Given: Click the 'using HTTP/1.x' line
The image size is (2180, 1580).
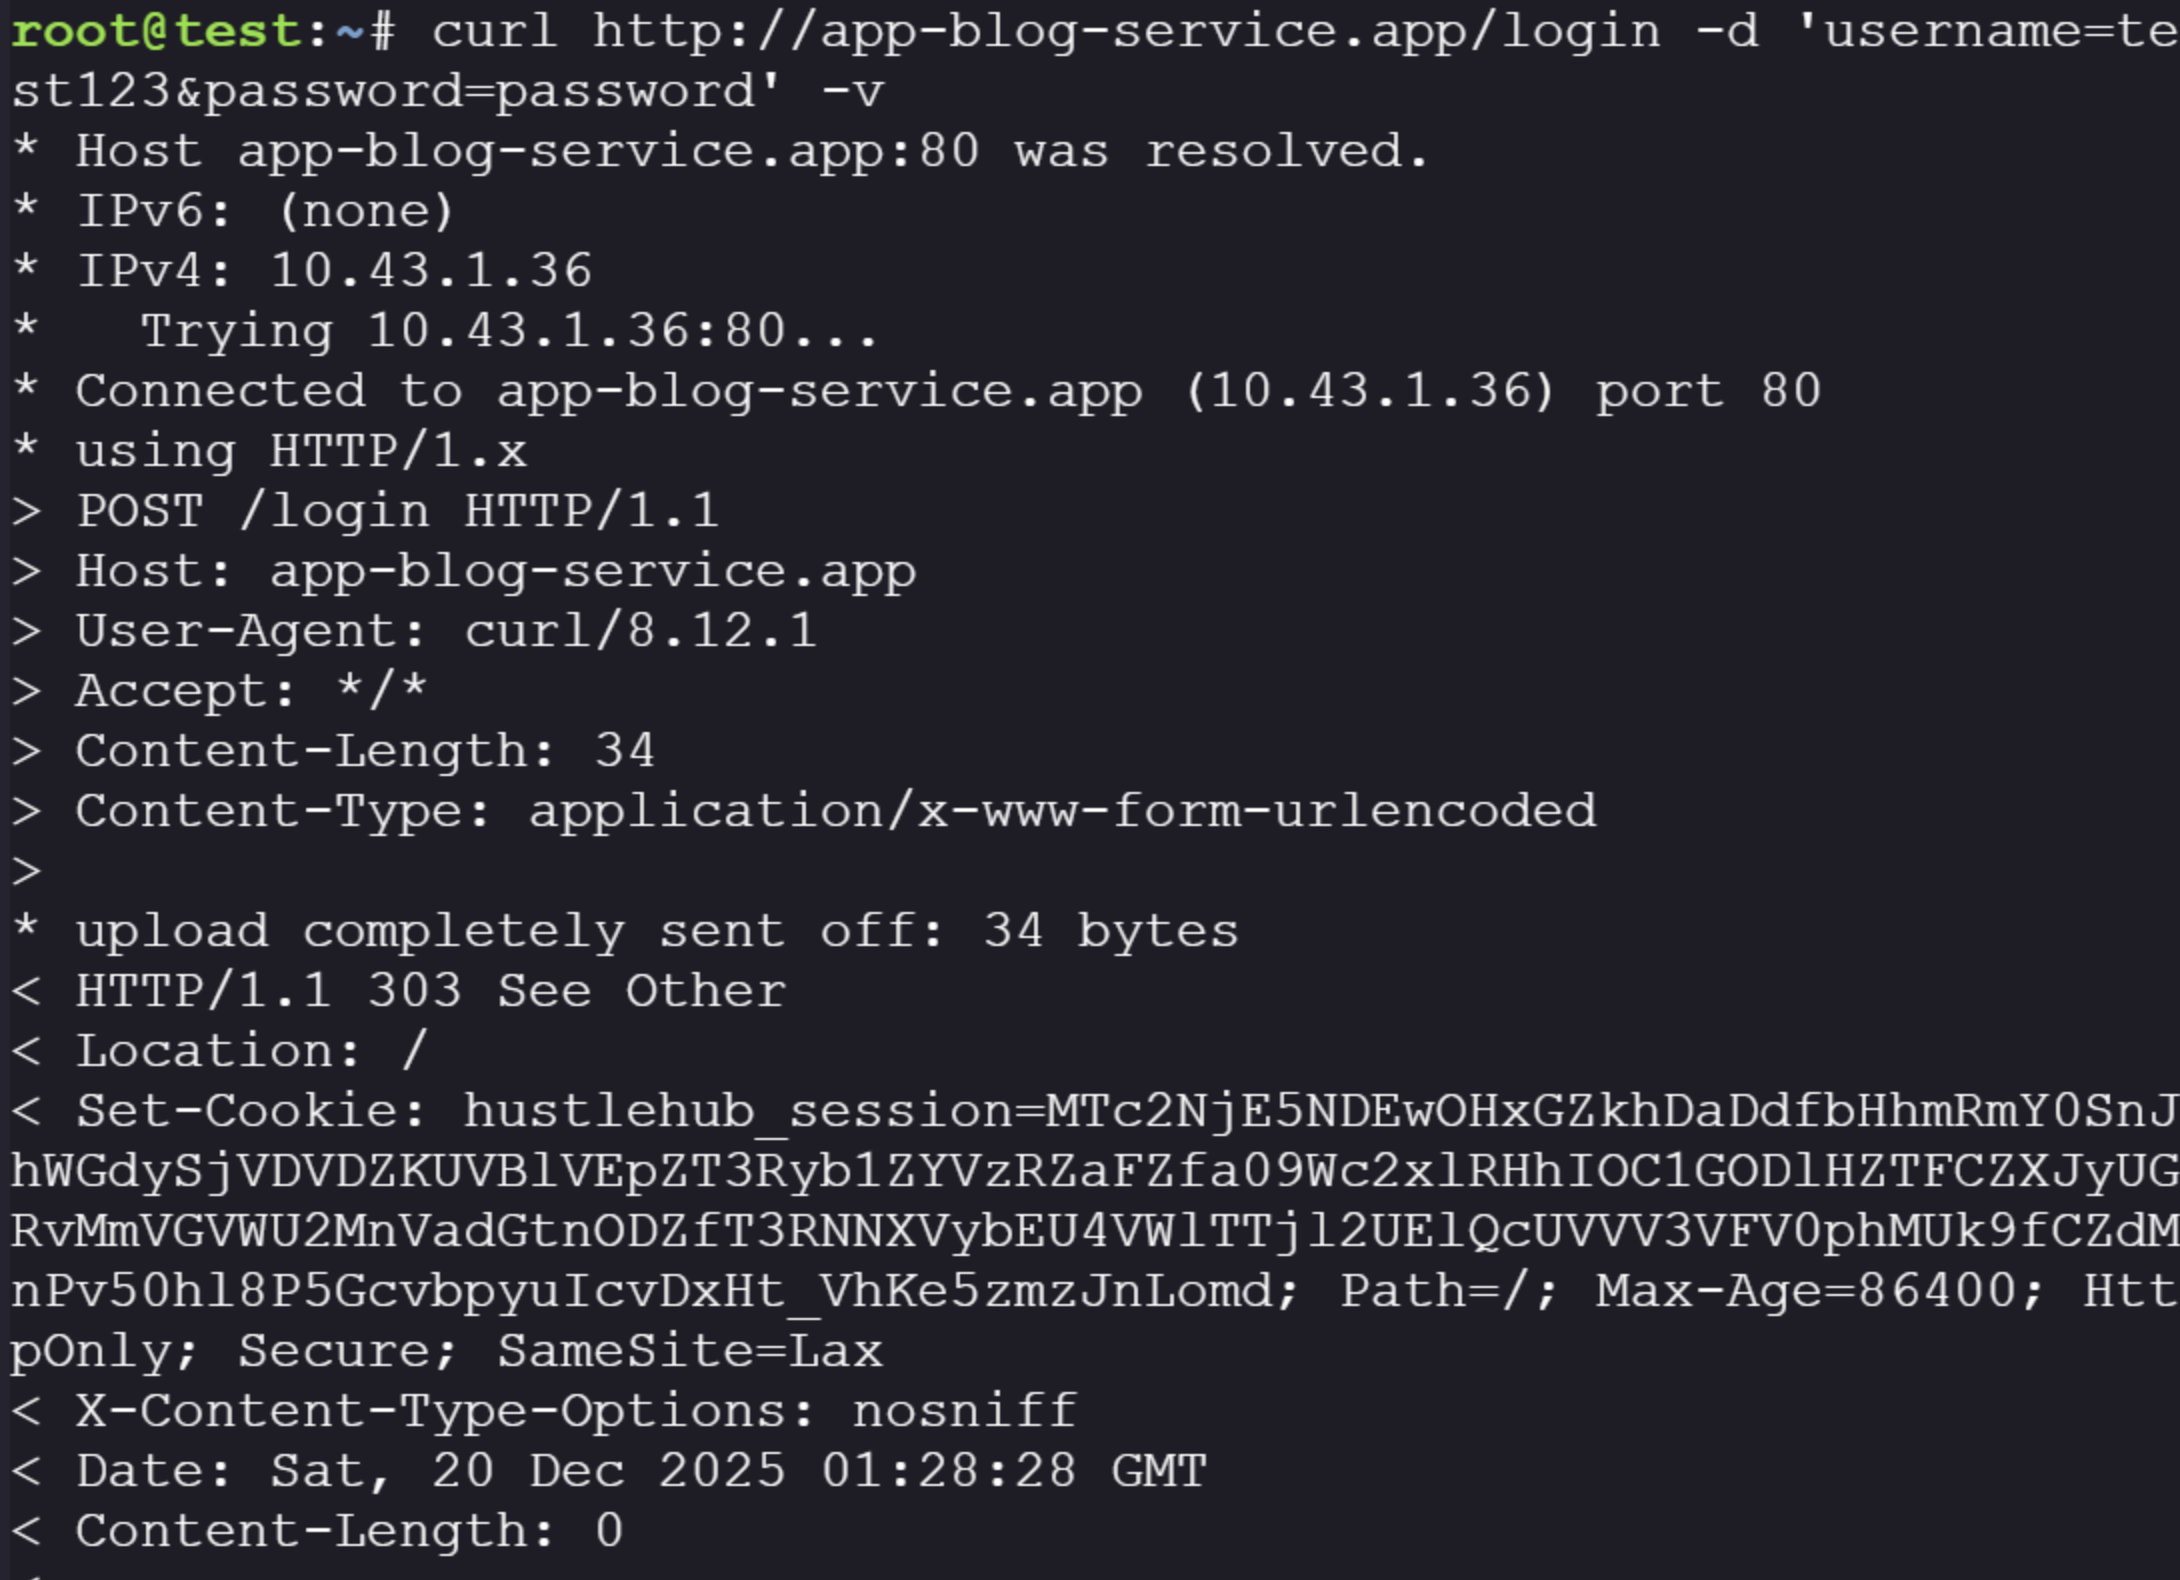Looking at the screenshot, I should click(x=300, y=451).
